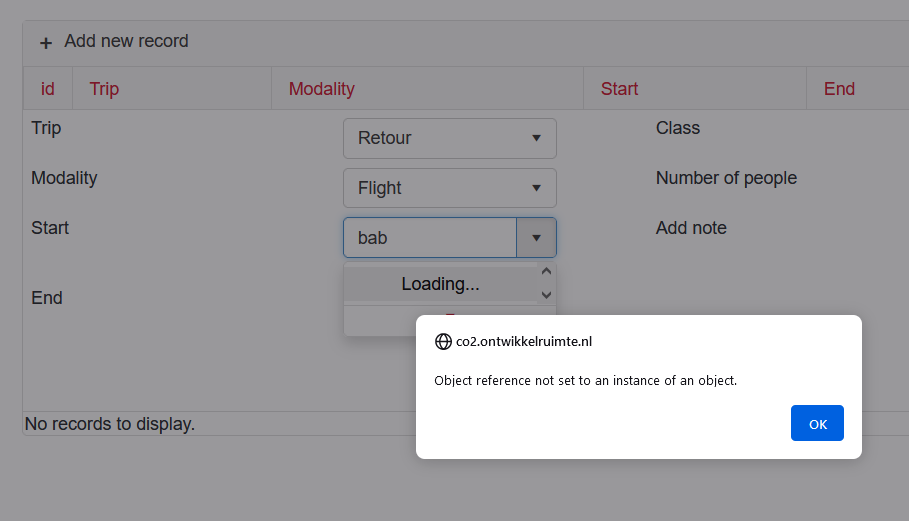The image size is (909, 521).
Task: Open the Trip dropdown showing Retour
Action: [449, 138]
